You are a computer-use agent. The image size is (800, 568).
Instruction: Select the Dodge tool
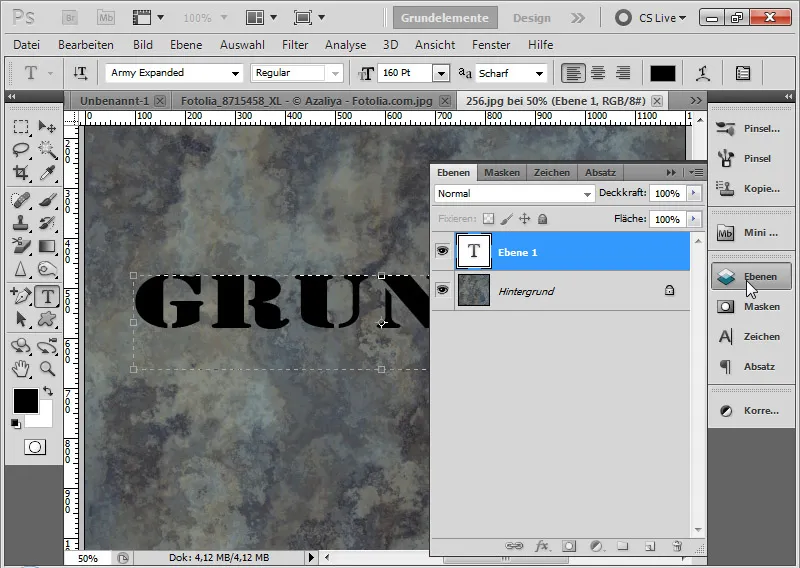[47, 269]
